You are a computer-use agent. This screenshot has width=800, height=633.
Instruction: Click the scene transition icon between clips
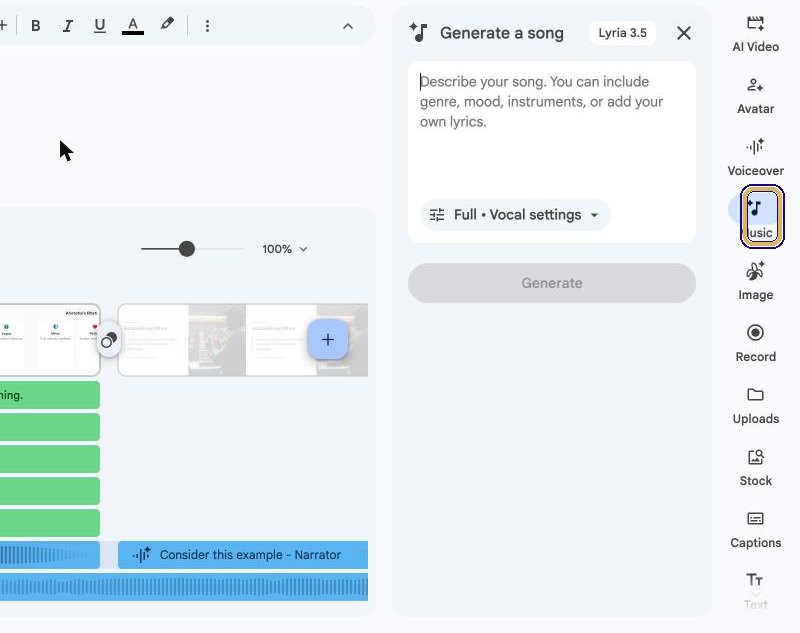click(109, 340)
